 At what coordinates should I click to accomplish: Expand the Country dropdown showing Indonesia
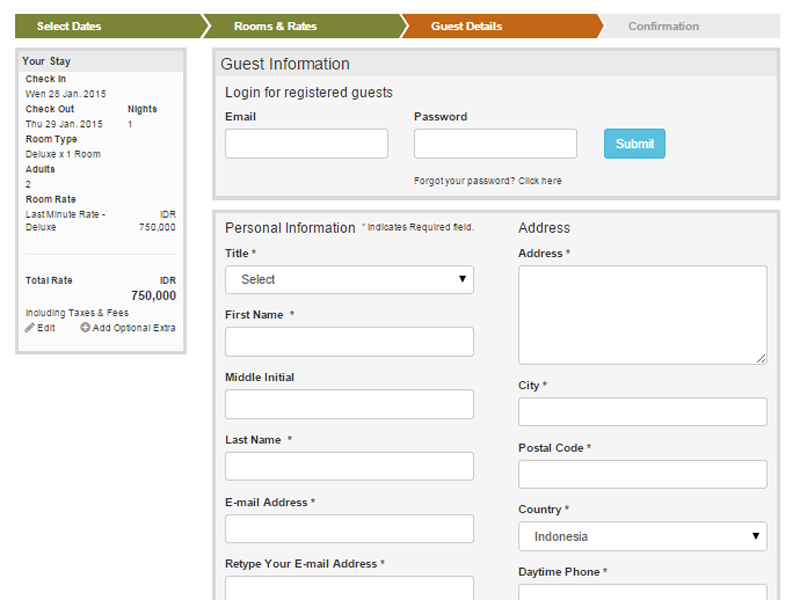click(x=642, y=537)
